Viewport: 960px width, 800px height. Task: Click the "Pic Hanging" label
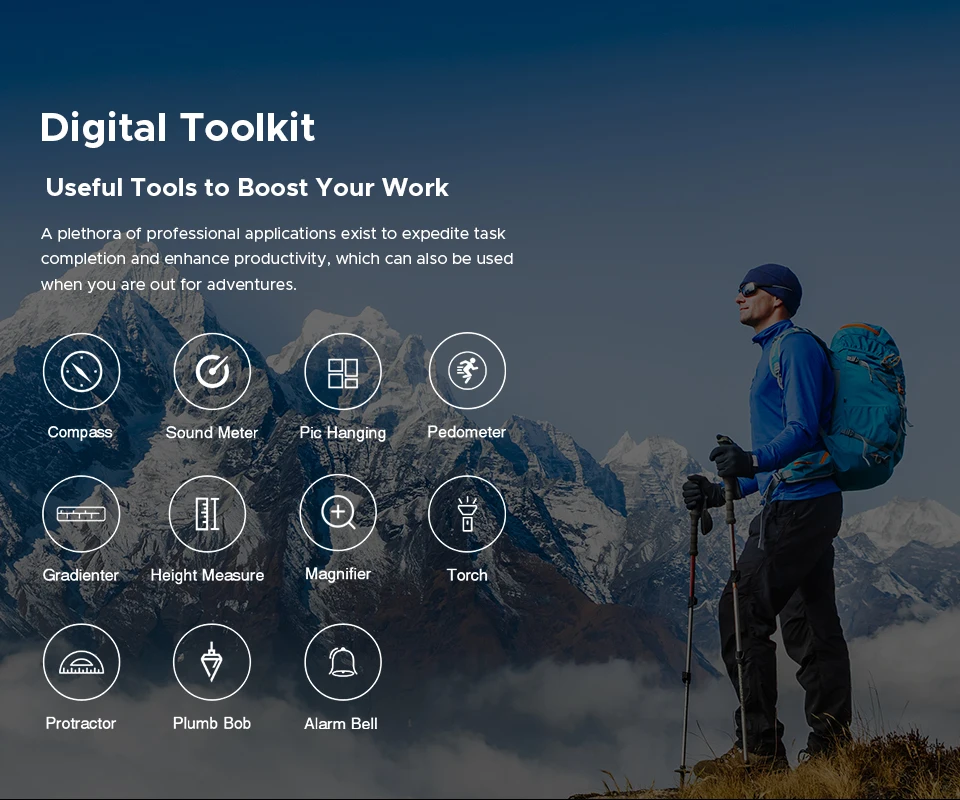[x=343, y=433]
